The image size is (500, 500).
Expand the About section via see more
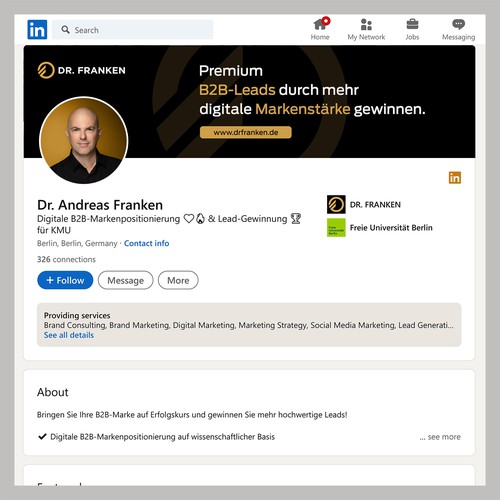(440, 437)
